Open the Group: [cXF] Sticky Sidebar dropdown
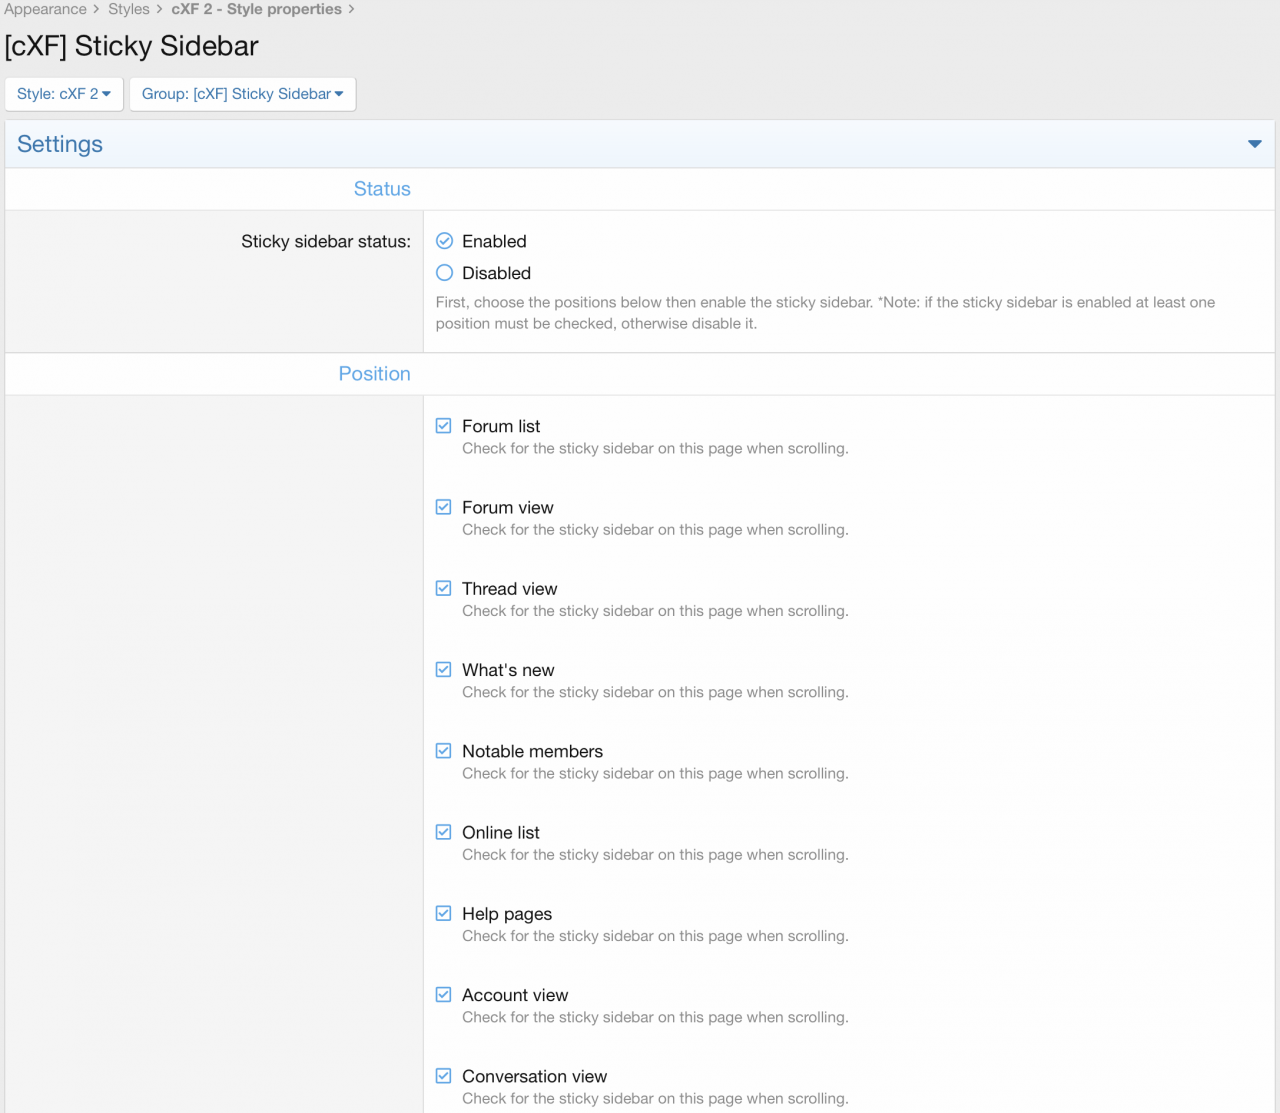This screenshot has width=1280, height=1113. (242, 94)
